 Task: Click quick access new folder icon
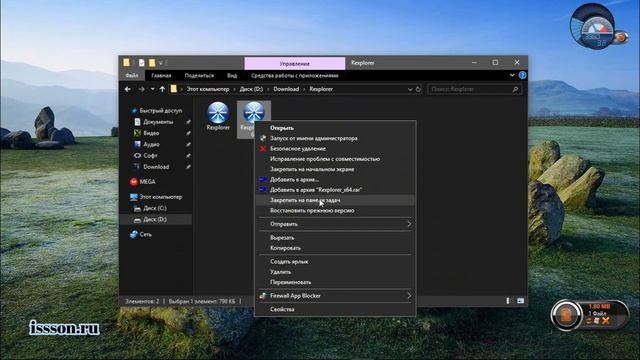click(x=152, y=63)
